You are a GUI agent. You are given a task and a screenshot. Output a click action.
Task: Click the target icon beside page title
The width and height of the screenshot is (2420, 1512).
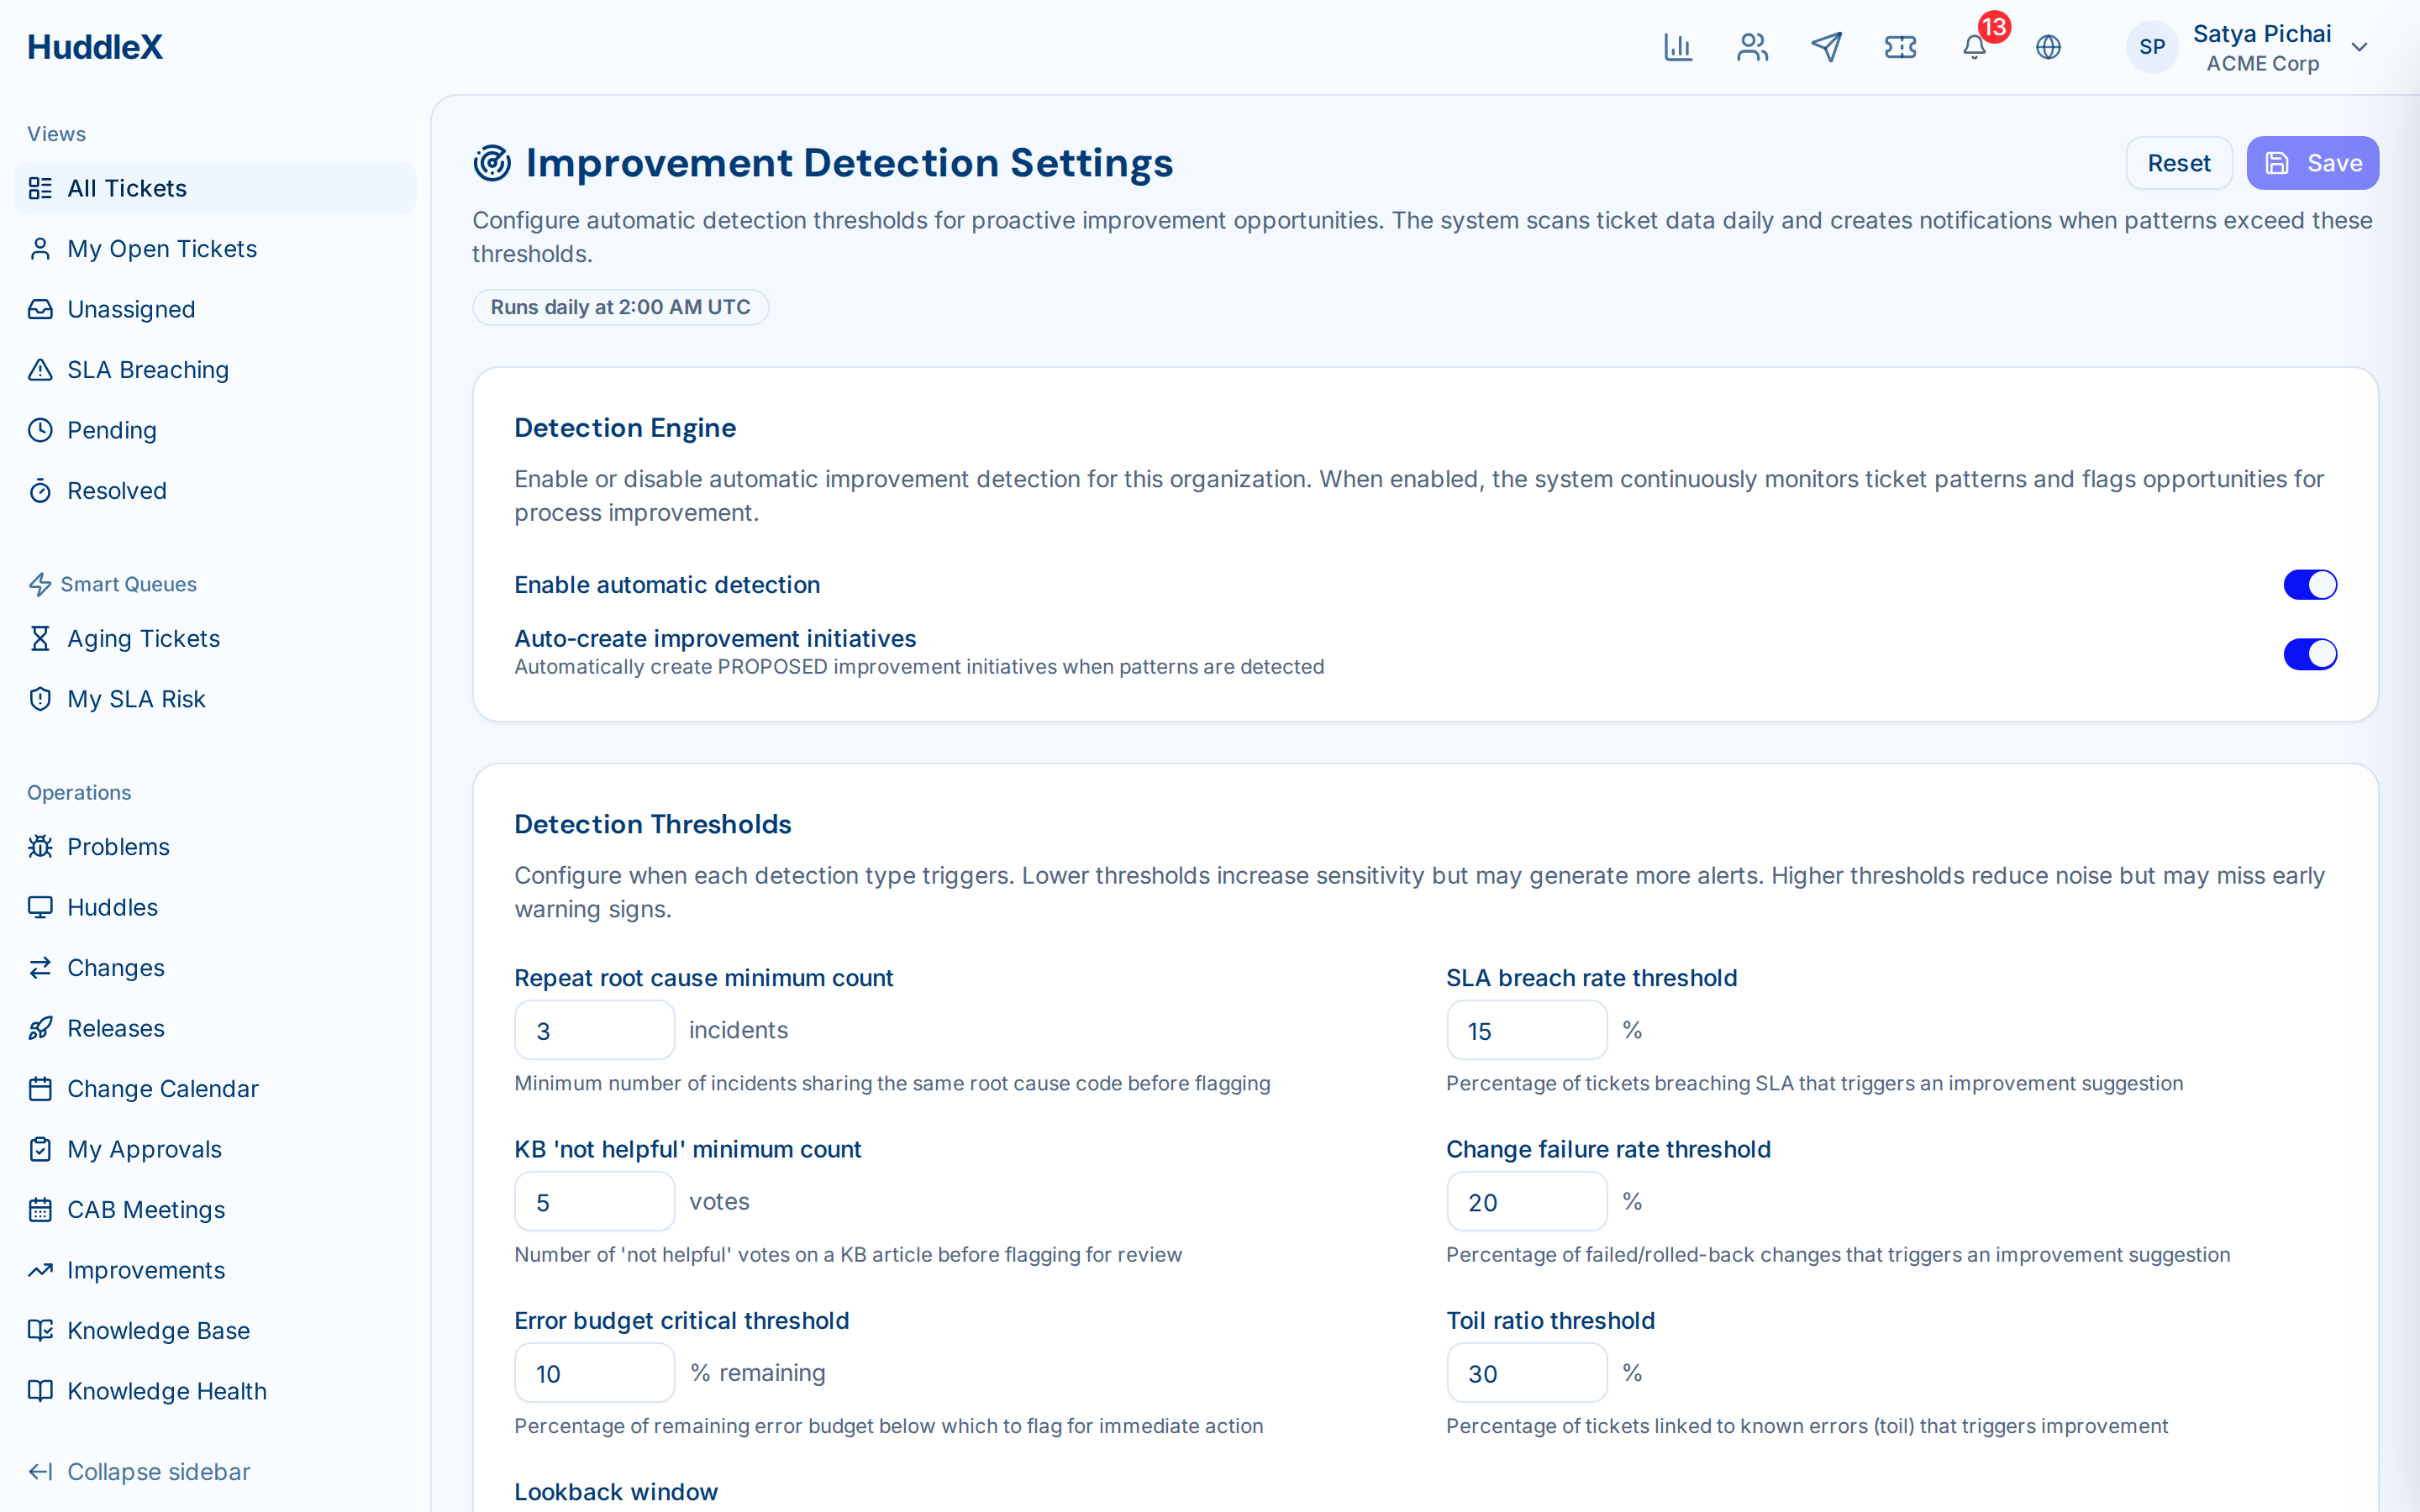click(x=492, y=163)
